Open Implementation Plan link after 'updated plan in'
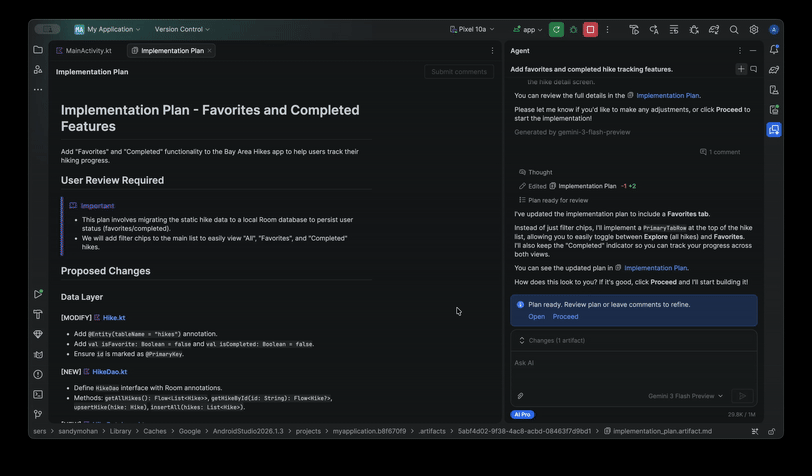This screenshot has width=812, height=476. tap(656, 268)
